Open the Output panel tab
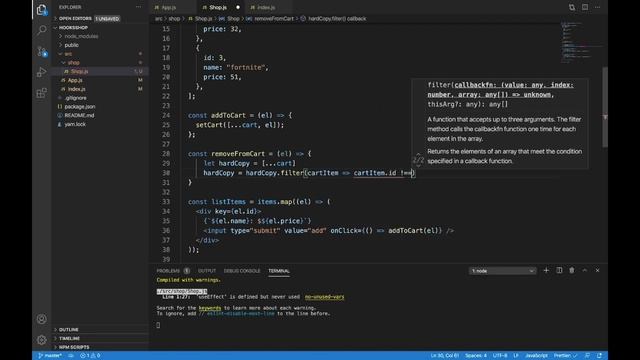This screenshot has height=360, width=640. click(207, 271)
